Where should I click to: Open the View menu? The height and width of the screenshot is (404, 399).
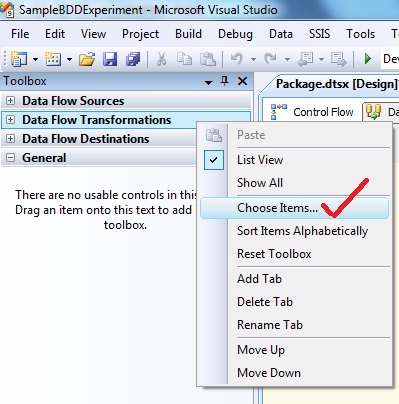[93, 34]
